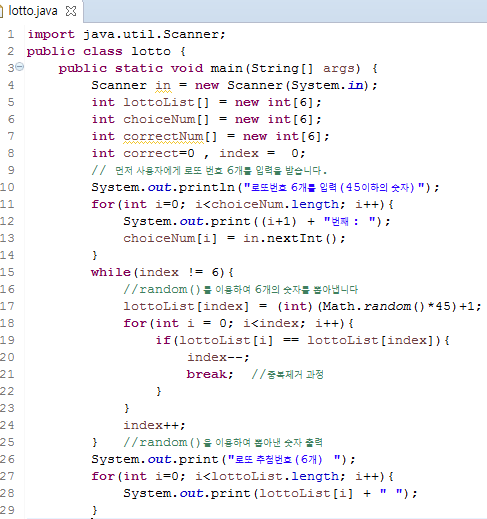Click the Korean comment on line 9
Viewport: 487px width, 519px height.
click(209, 170)
